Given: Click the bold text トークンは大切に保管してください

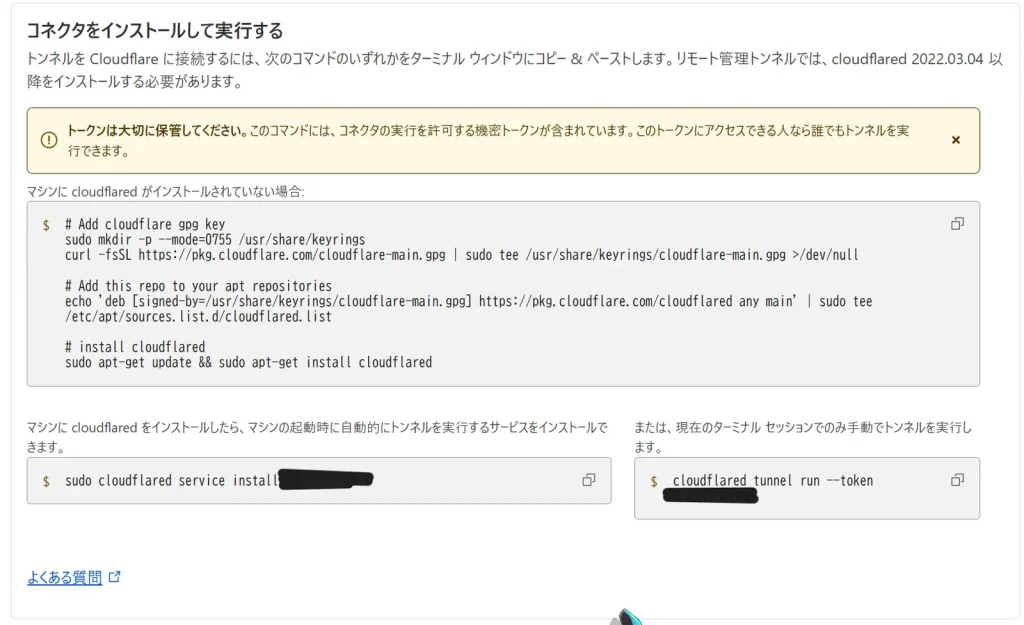Looking at the screenshot, I should pyautogui.click(x=157, y=131).
